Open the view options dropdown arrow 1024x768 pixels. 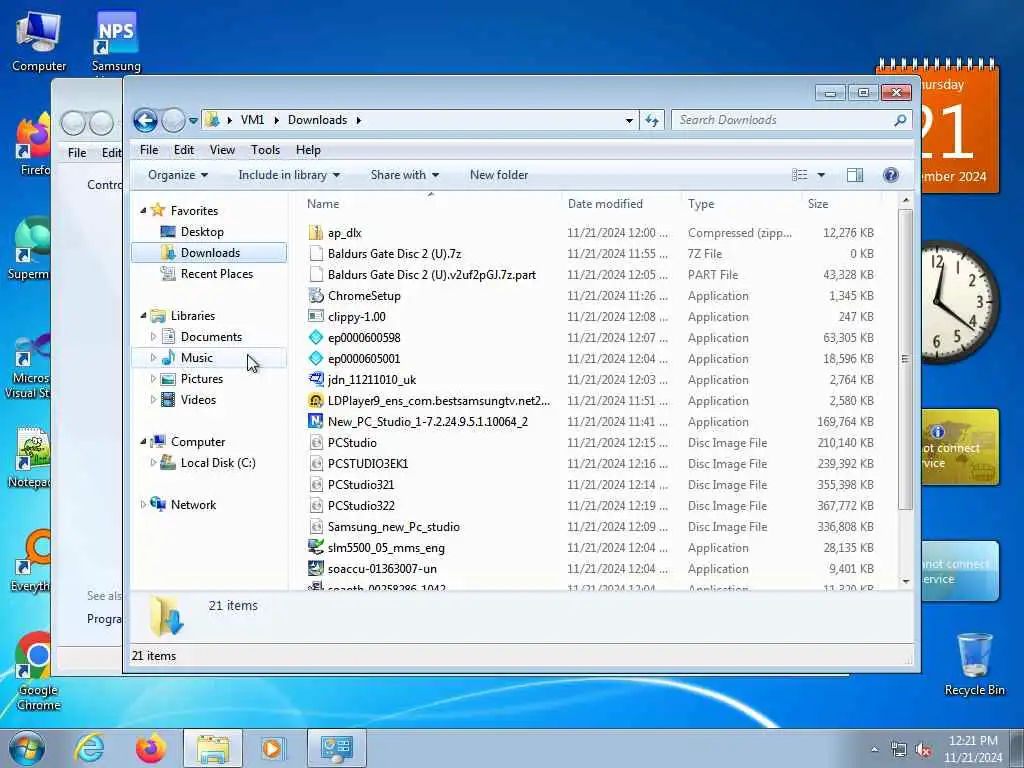821,175
